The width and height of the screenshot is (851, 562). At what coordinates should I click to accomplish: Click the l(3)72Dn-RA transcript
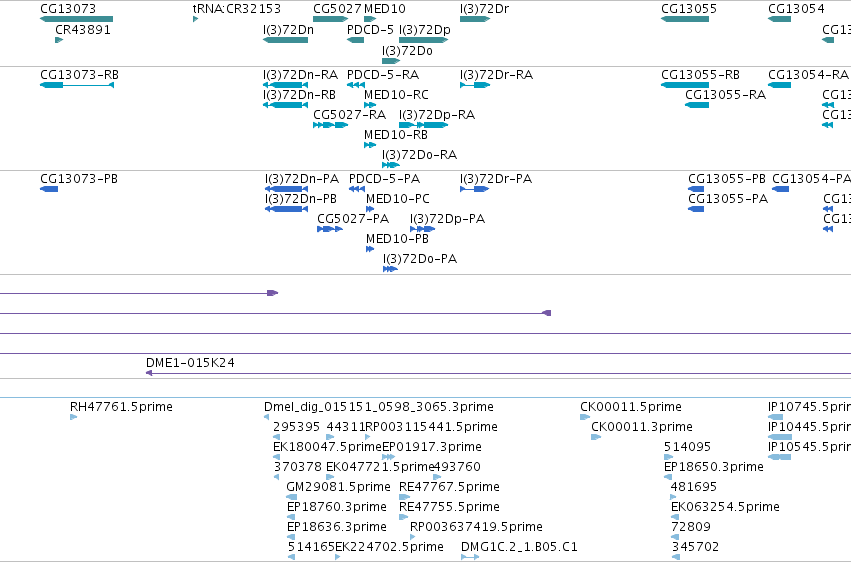tap(285, 85)
